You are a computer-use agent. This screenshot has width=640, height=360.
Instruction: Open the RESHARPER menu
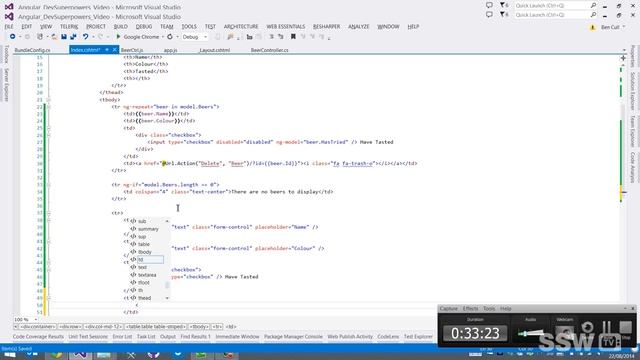(x=327, y=27)
